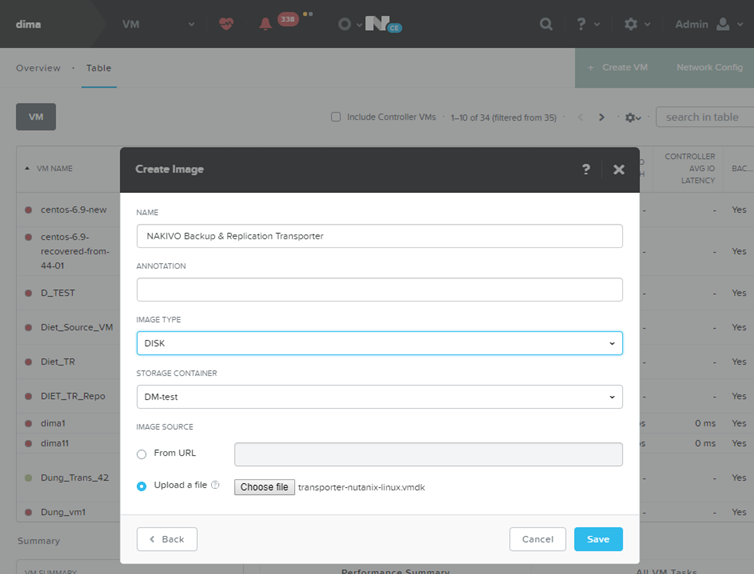Expand the Image Type DISK dropdown
Screen dimensions: 754x574
point(379,343)
